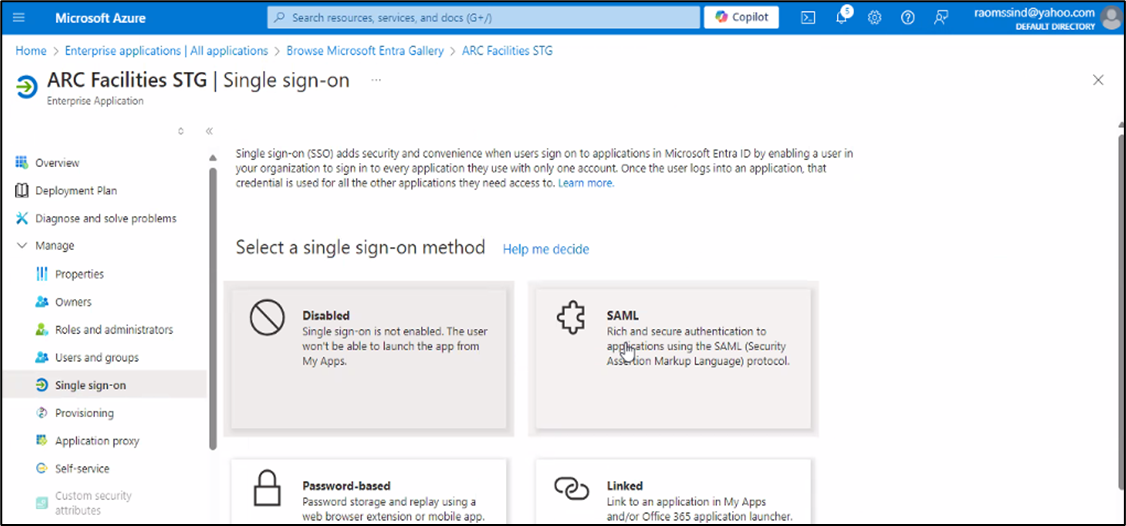This screenshot has width=1126, height=526.
Task: Click the sidebar vertical scrollbar
Action: click(213, 308)
